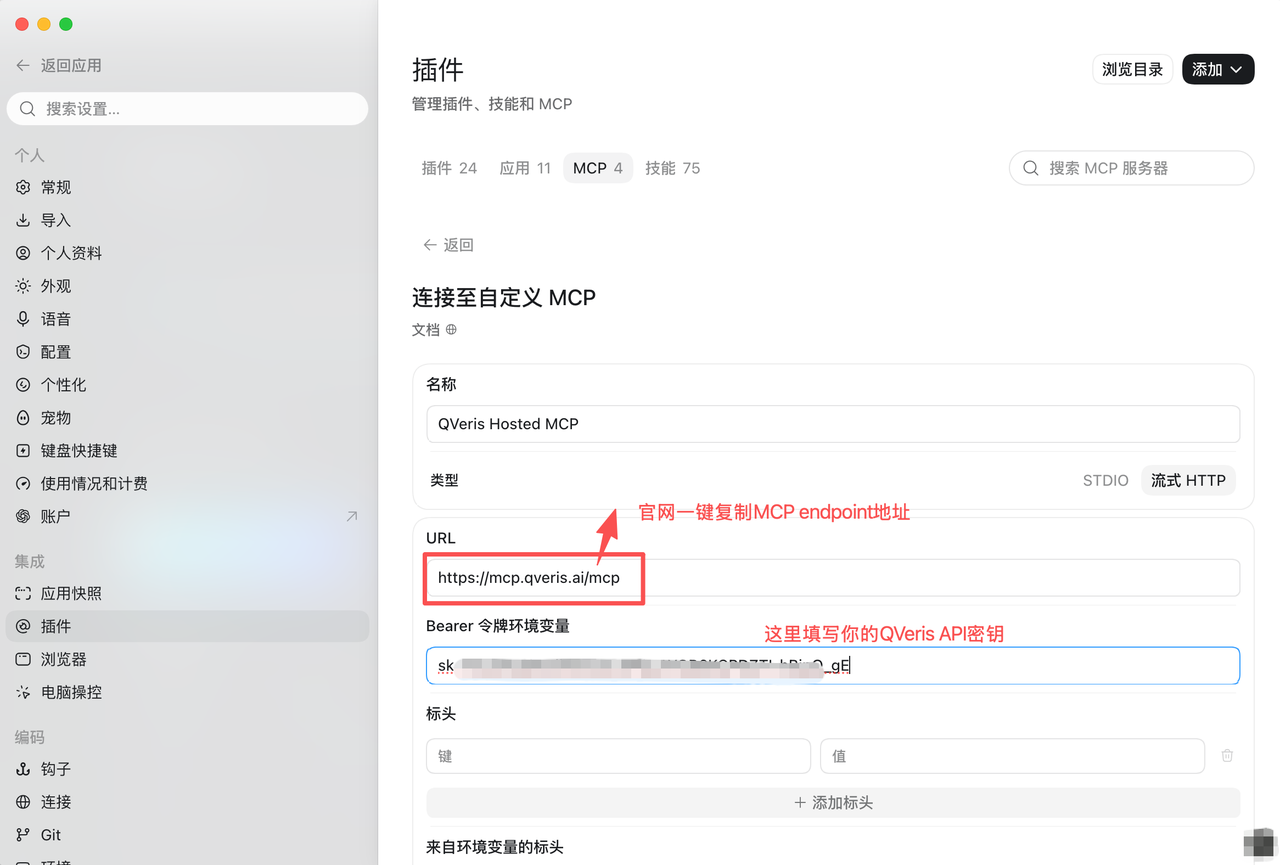The width and height of the screenshot is (1280, 865).
Task: Open 常规 settings via its gear icon
Action: (23, 187)
